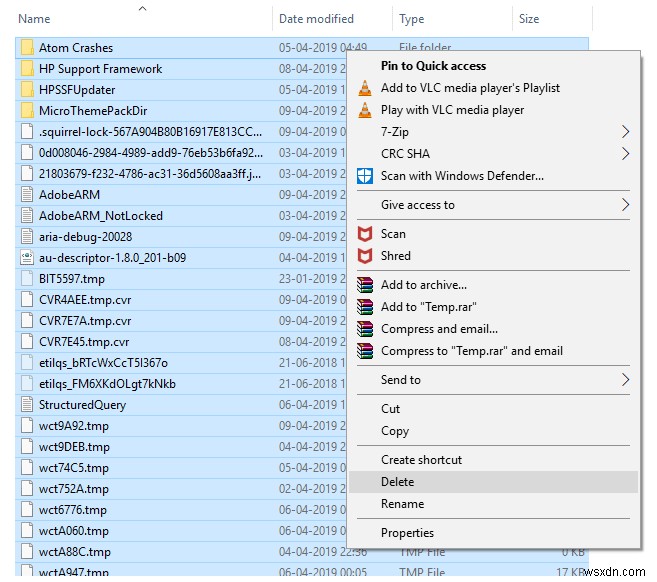Click the HP Support Framework folder icon
Image resolution: width=657 pixels, height=582 pixels.
tap(27, 69)
